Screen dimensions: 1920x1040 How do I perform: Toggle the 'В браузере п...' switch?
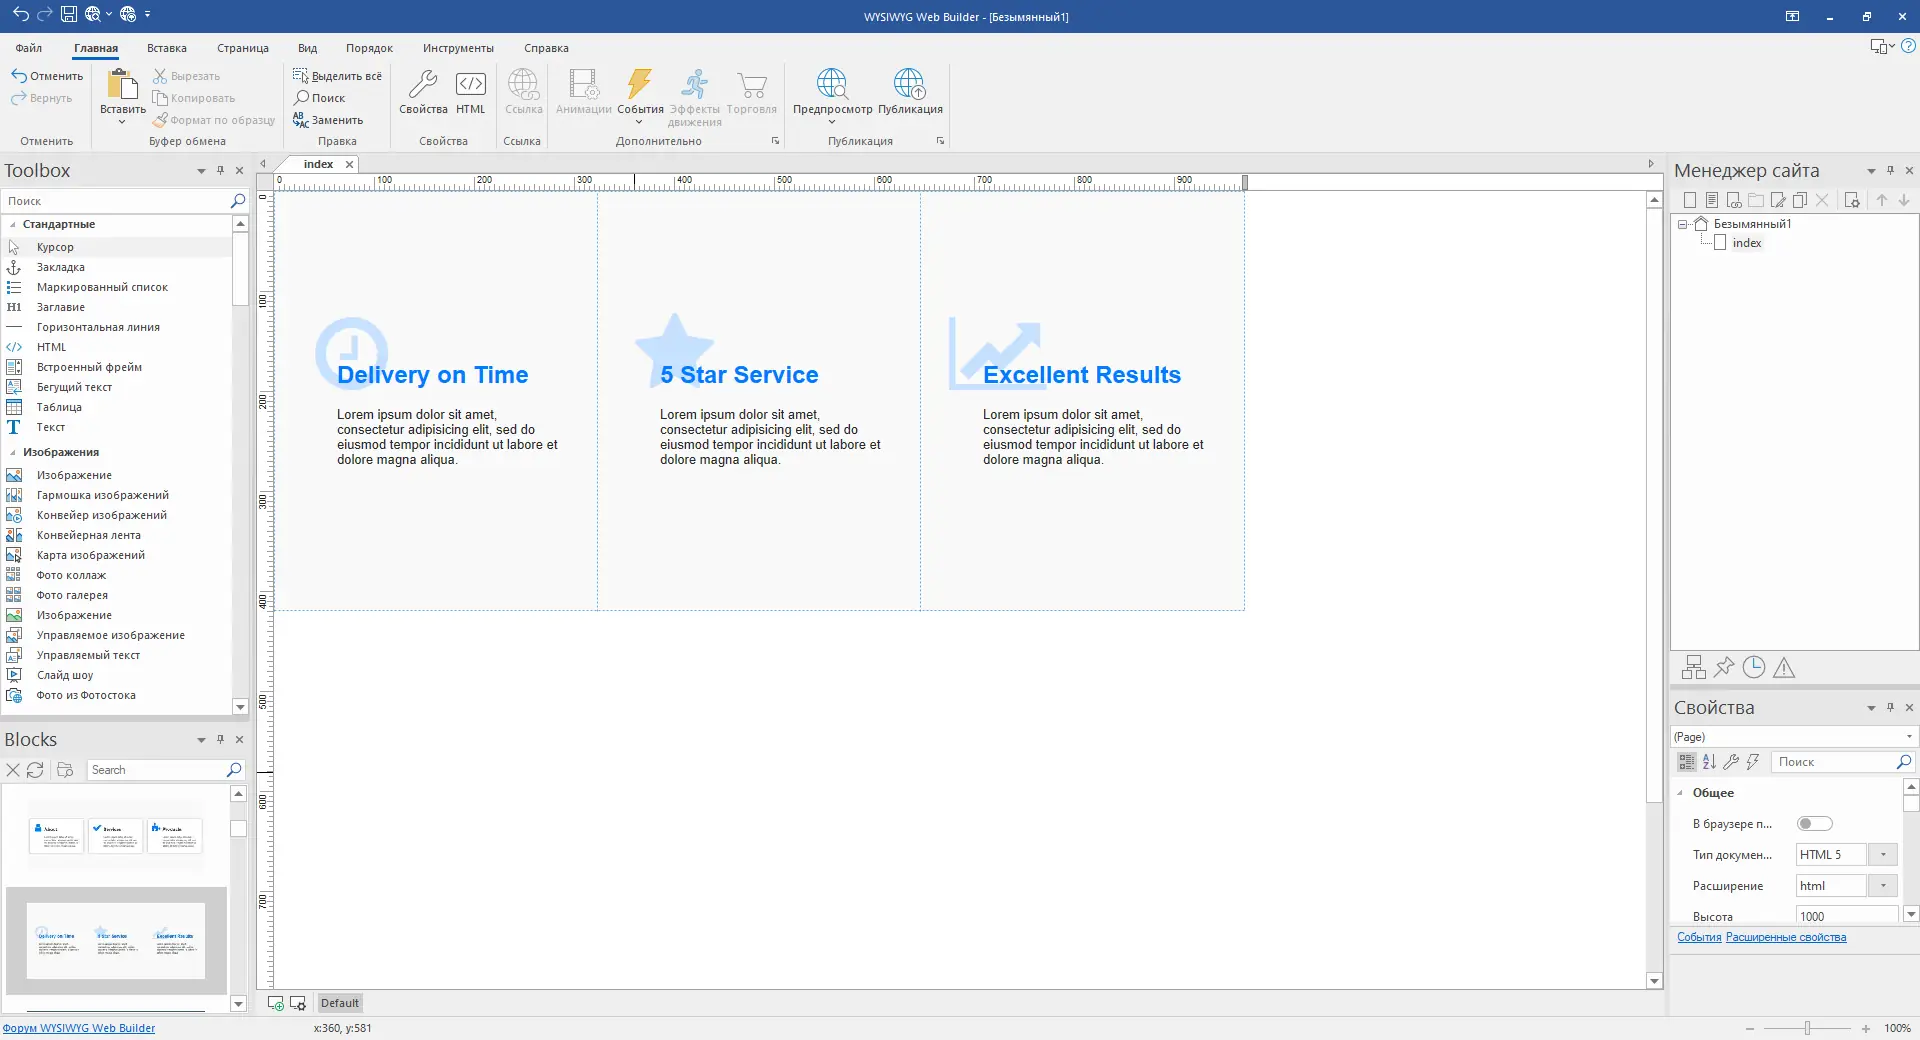(1814, 824)
